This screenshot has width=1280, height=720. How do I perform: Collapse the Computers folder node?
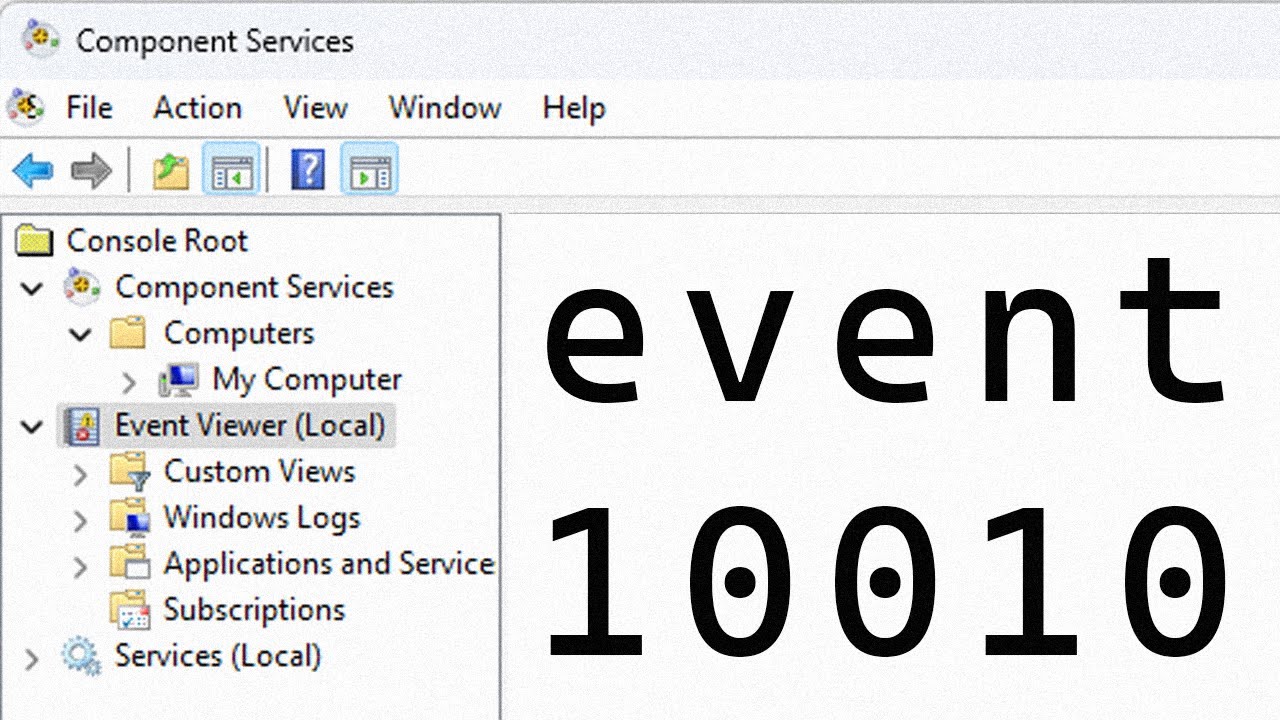(x=81, y=334)
